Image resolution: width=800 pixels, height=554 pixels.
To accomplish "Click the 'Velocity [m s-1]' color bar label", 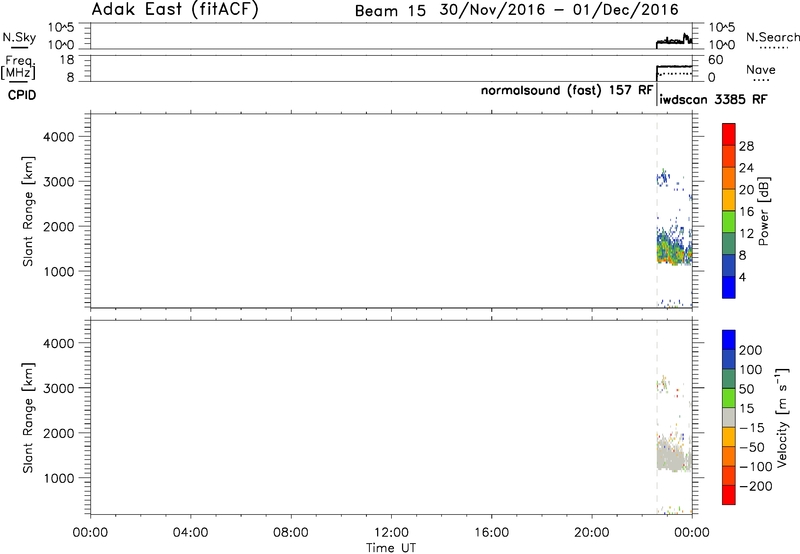I will coord(782,417).
